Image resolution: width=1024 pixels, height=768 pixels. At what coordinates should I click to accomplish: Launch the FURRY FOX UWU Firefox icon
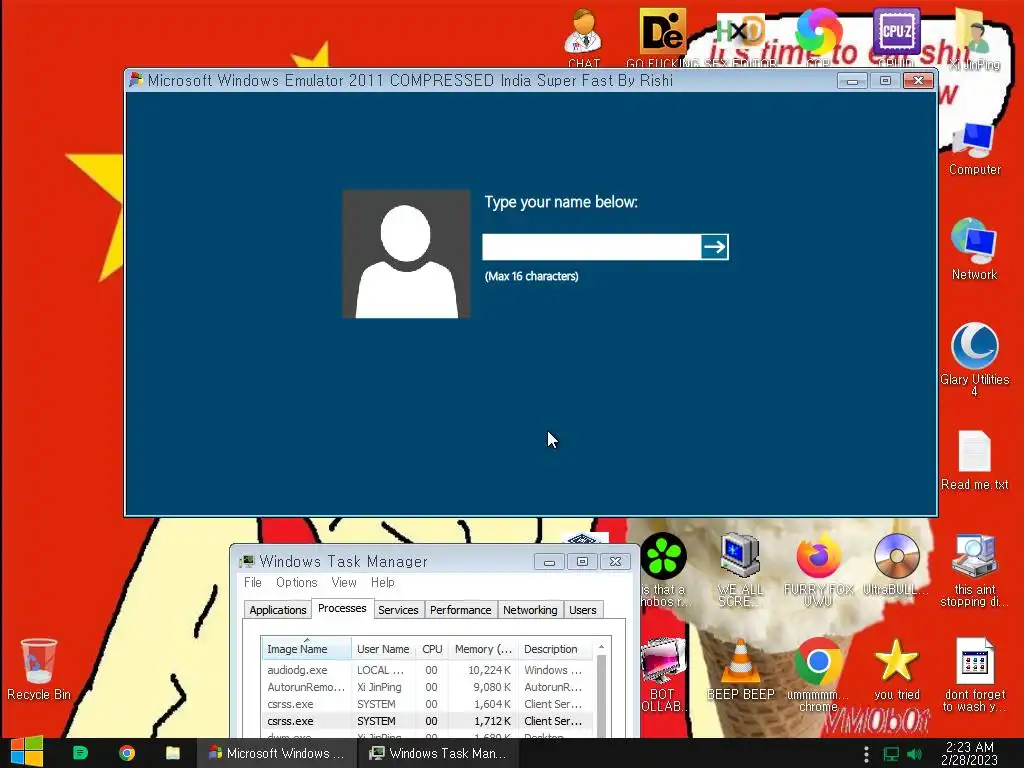coord(818,568)
